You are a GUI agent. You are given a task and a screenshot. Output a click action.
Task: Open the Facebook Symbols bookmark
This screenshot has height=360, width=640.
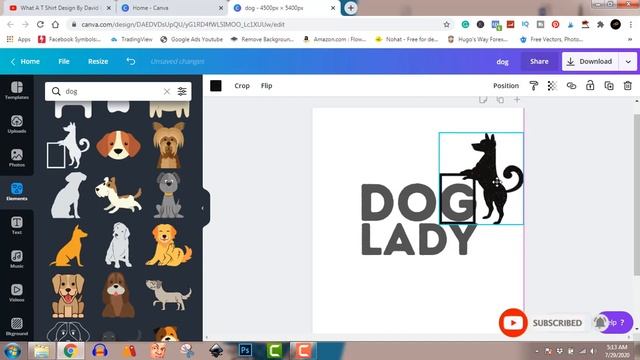click(69, 40)
